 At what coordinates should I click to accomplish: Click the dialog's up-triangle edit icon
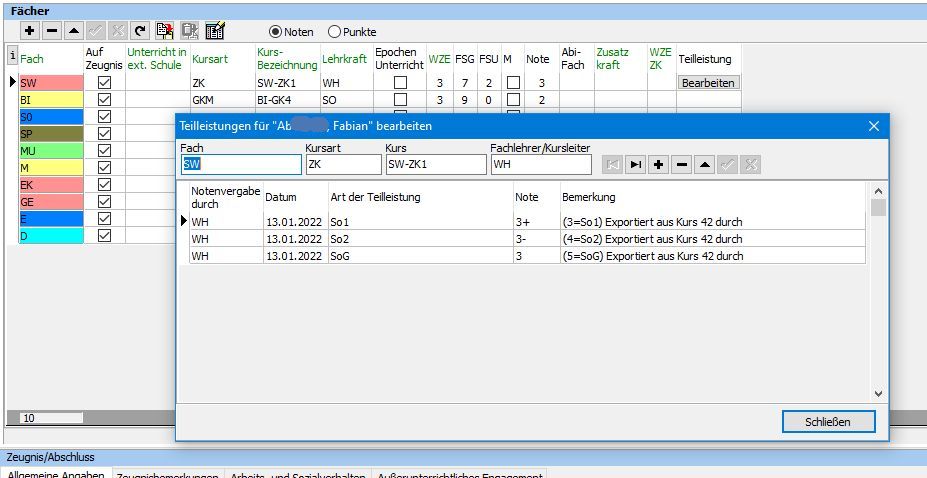pos(704,165)
